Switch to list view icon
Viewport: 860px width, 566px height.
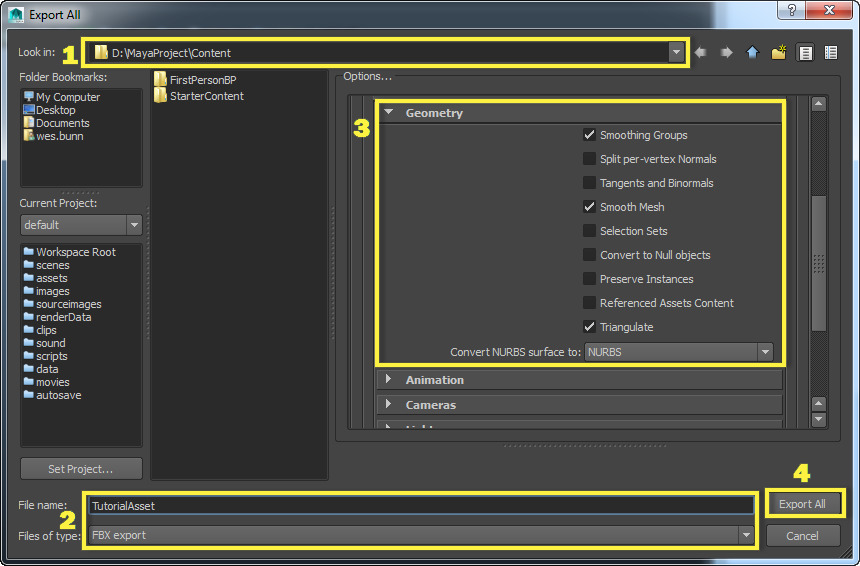coord(805,53)
